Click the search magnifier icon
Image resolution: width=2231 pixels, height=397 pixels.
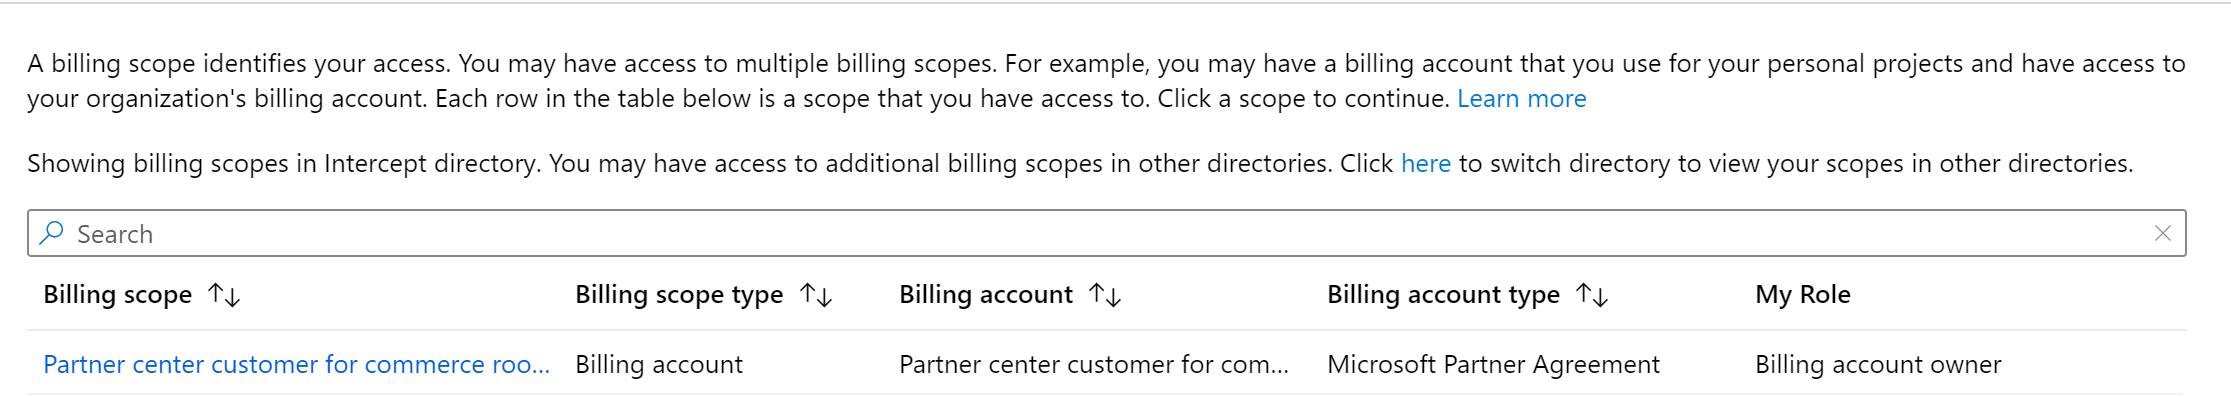[52, 233]
